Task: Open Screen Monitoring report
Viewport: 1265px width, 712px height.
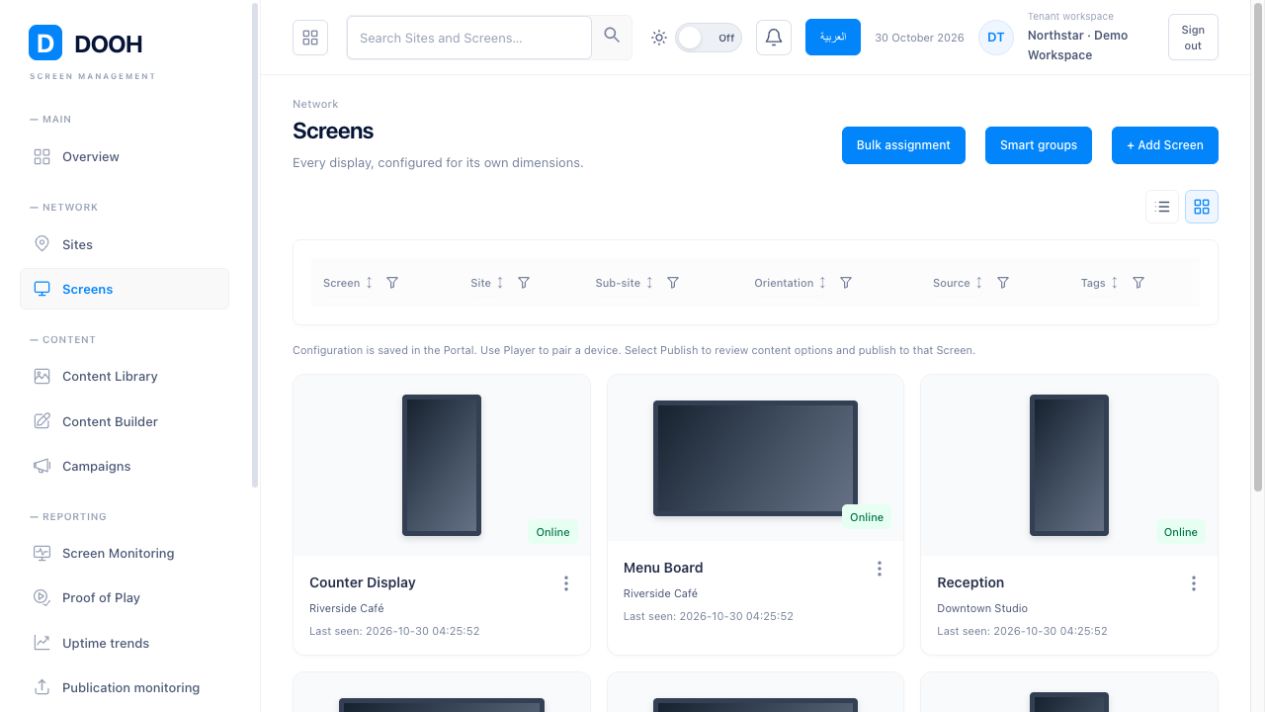Action: click(x=124, y=553)
